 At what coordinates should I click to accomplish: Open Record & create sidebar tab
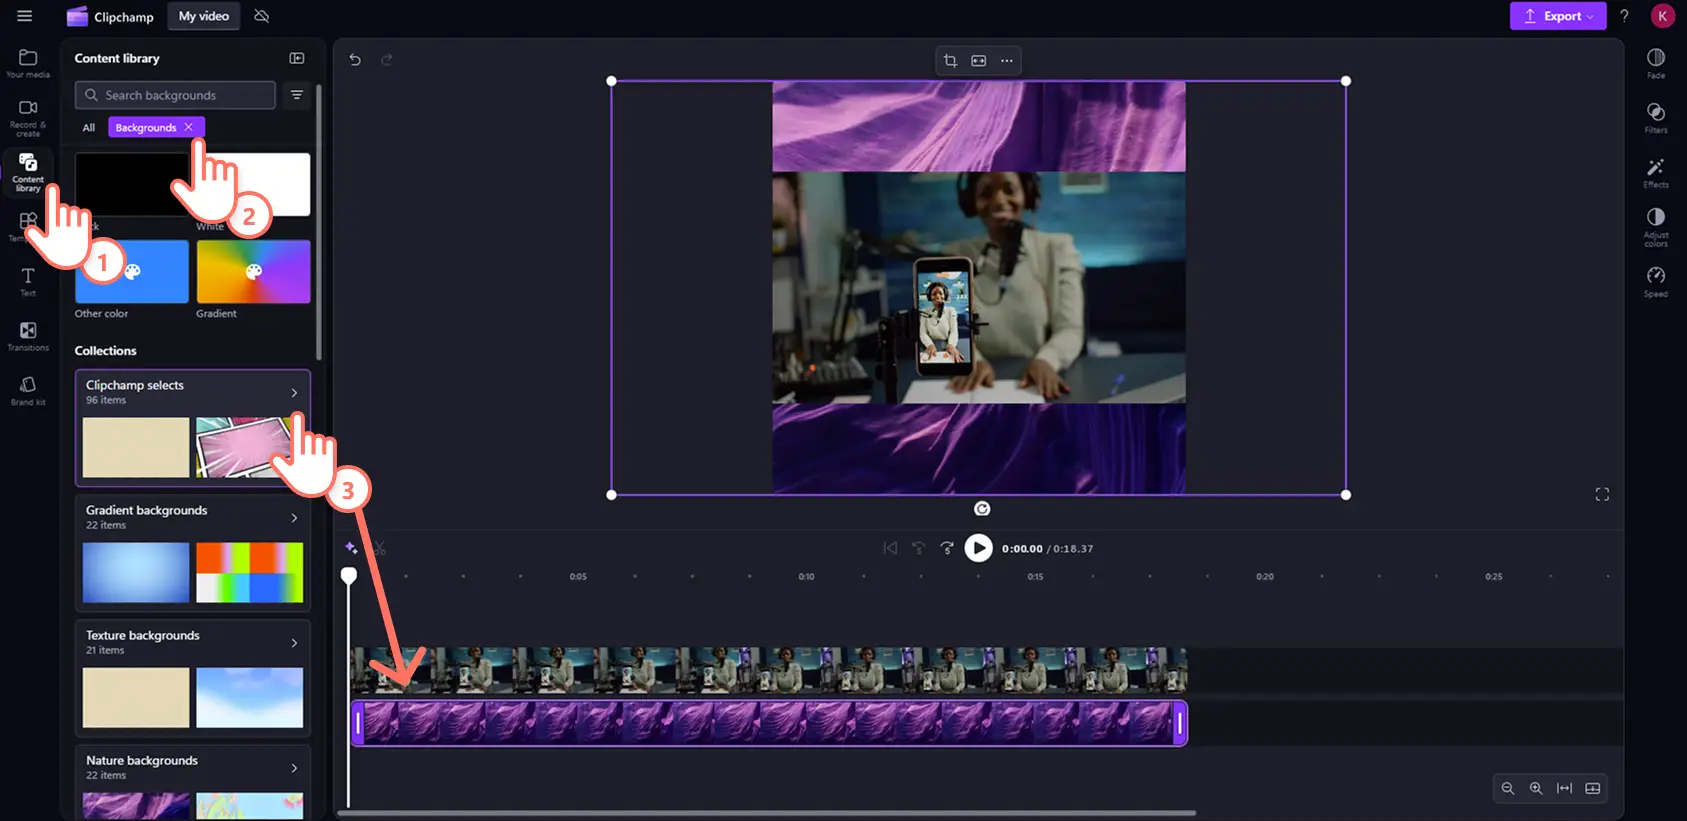28,117
